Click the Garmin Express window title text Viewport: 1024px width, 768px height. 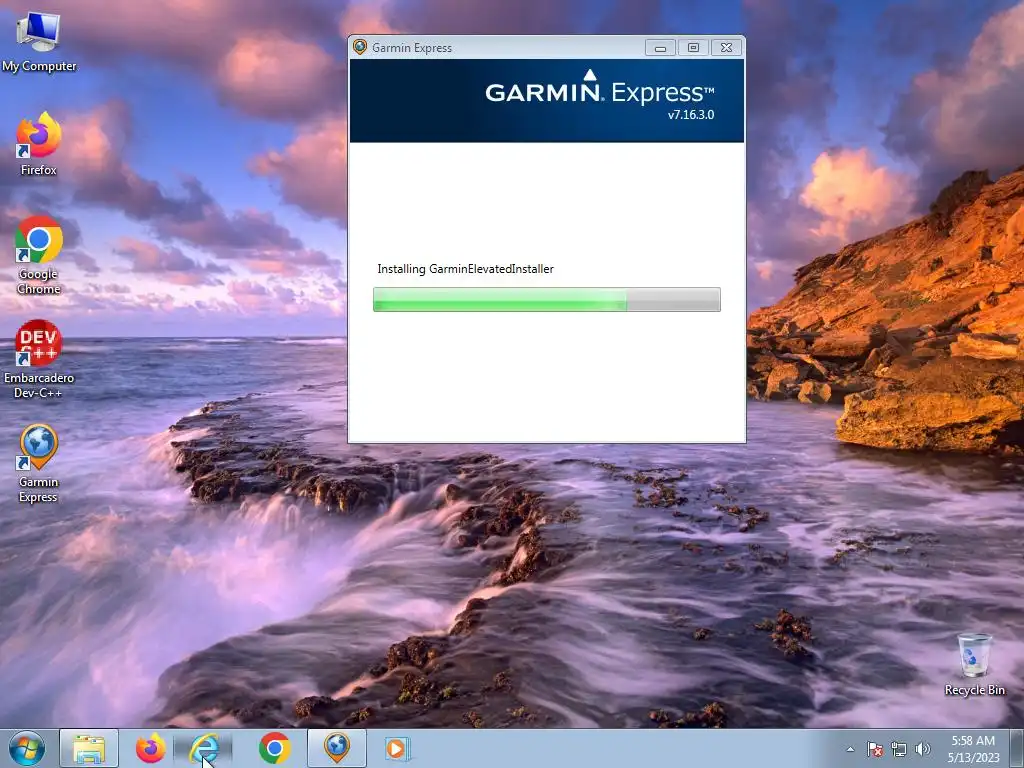[x=412, y=48]
